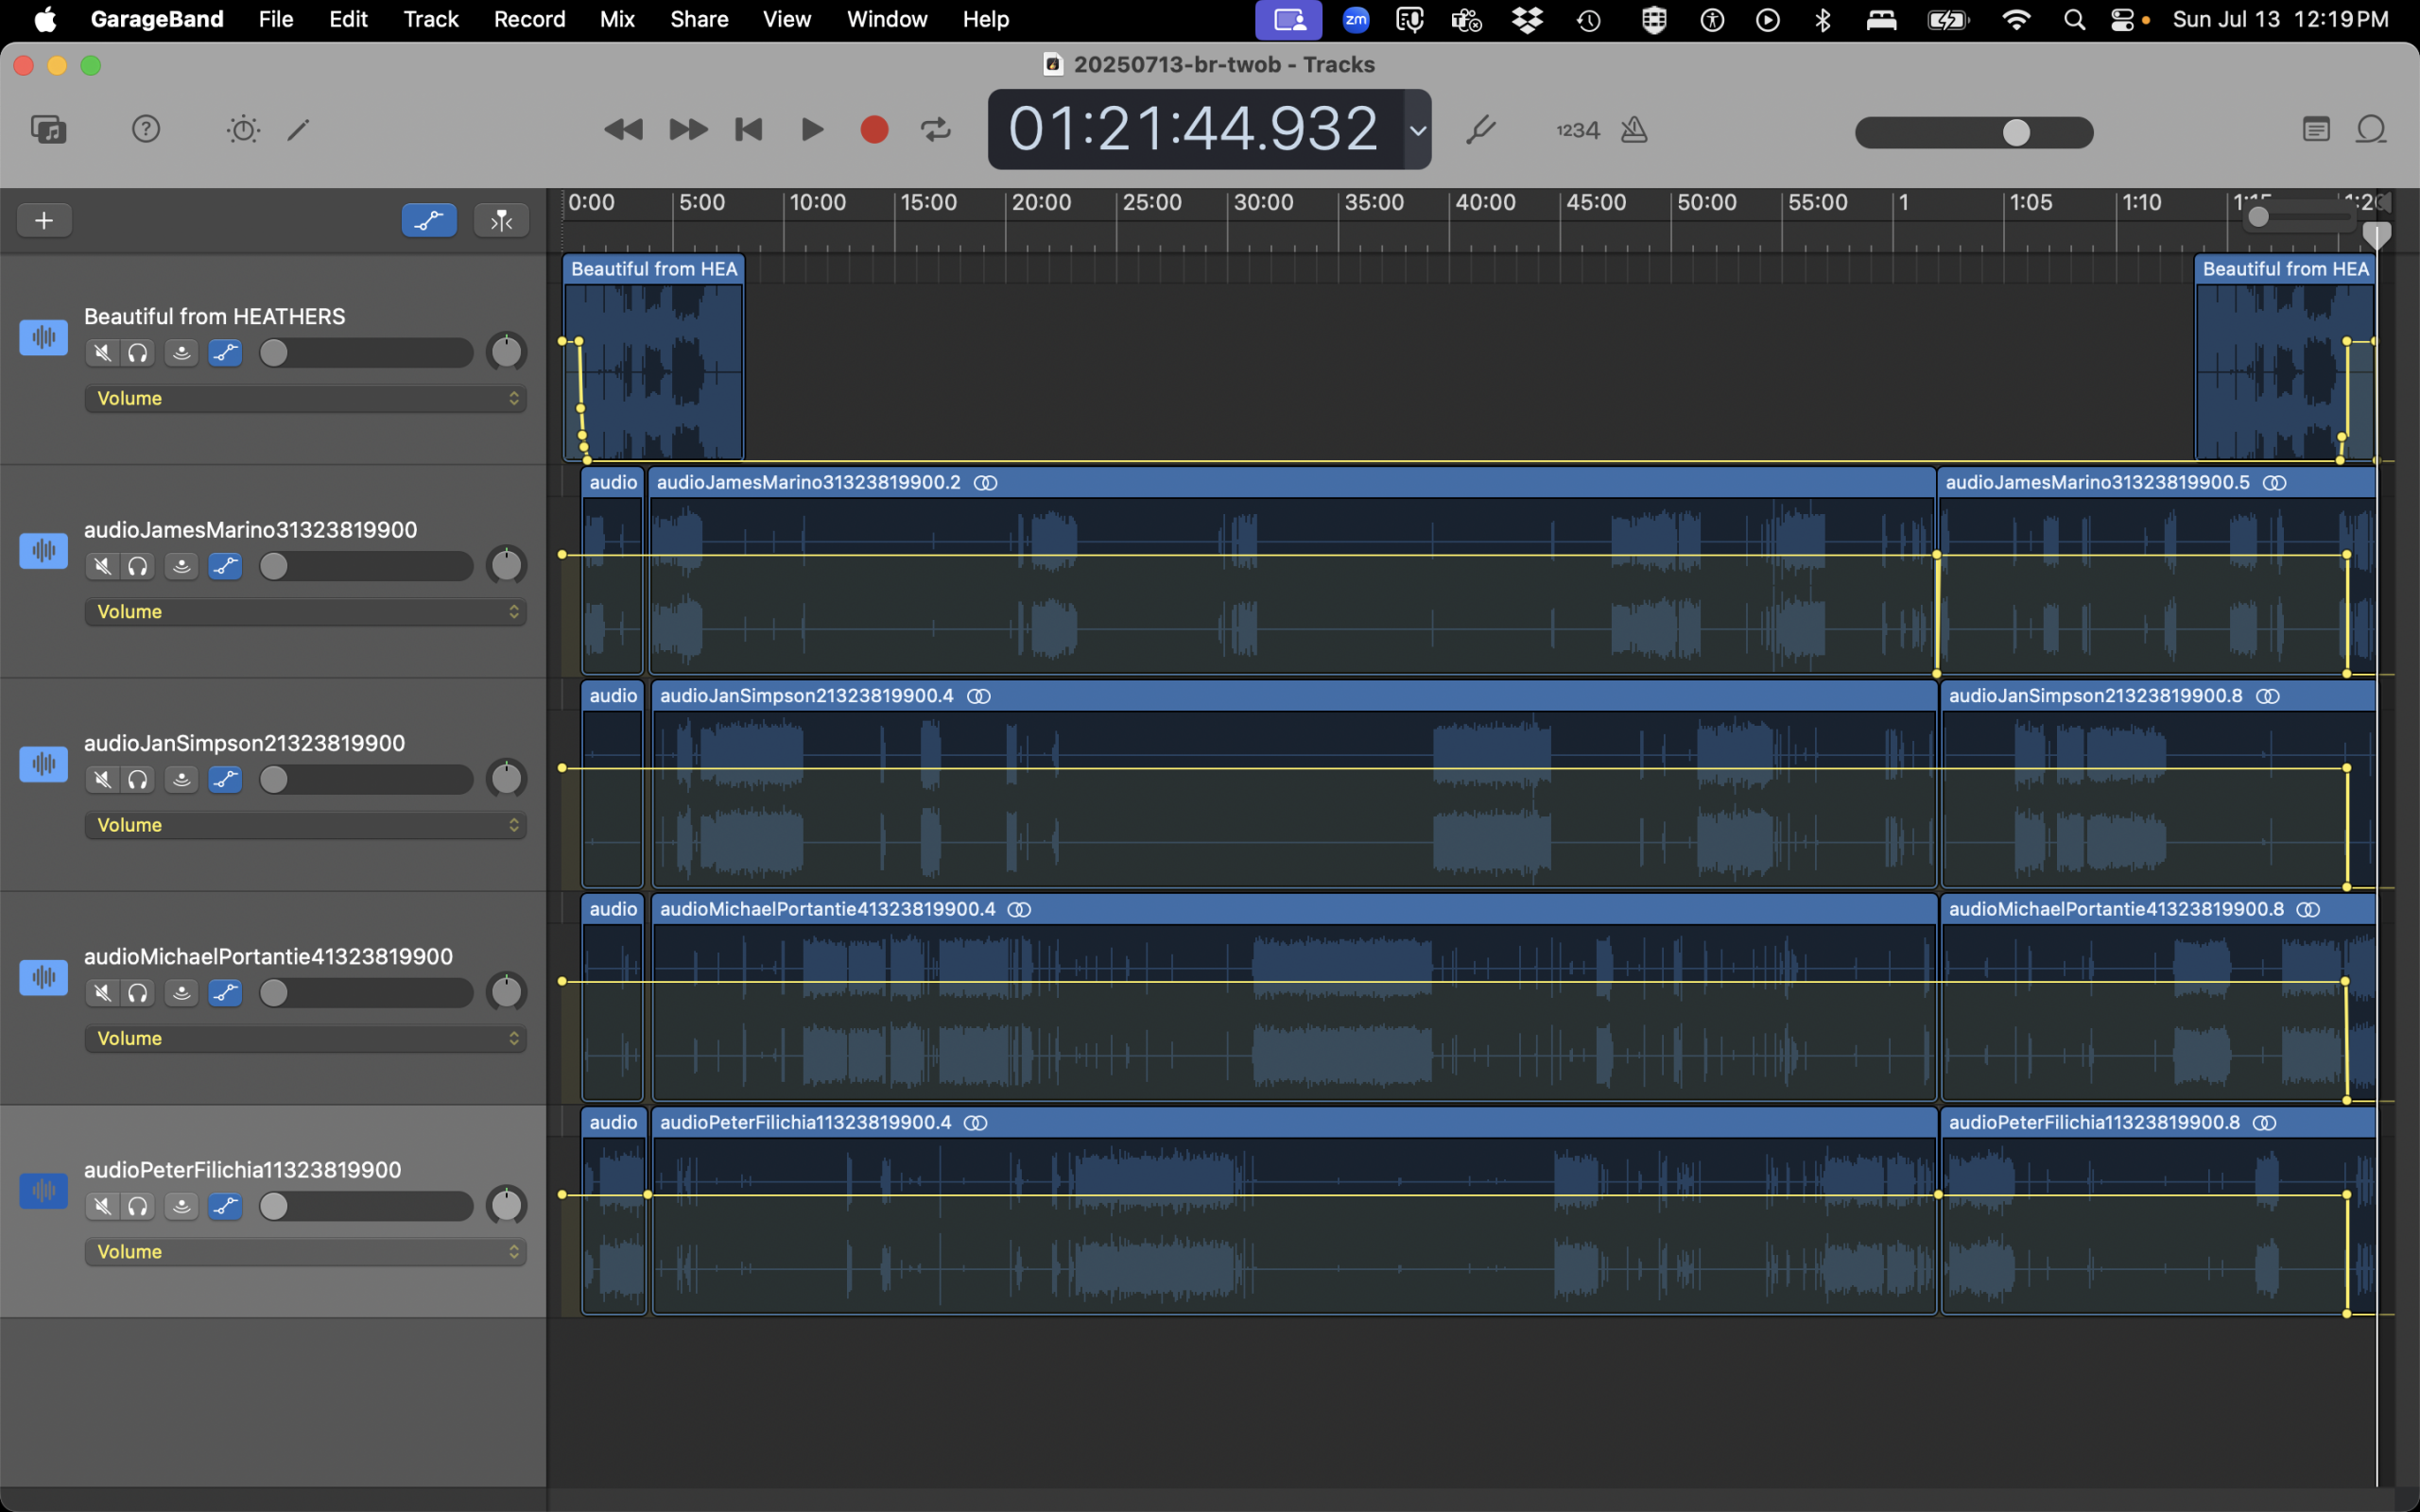Toggle the Catch Playhead button
Viewport: 2420px width, 1512px height.
tap(501, 220)
